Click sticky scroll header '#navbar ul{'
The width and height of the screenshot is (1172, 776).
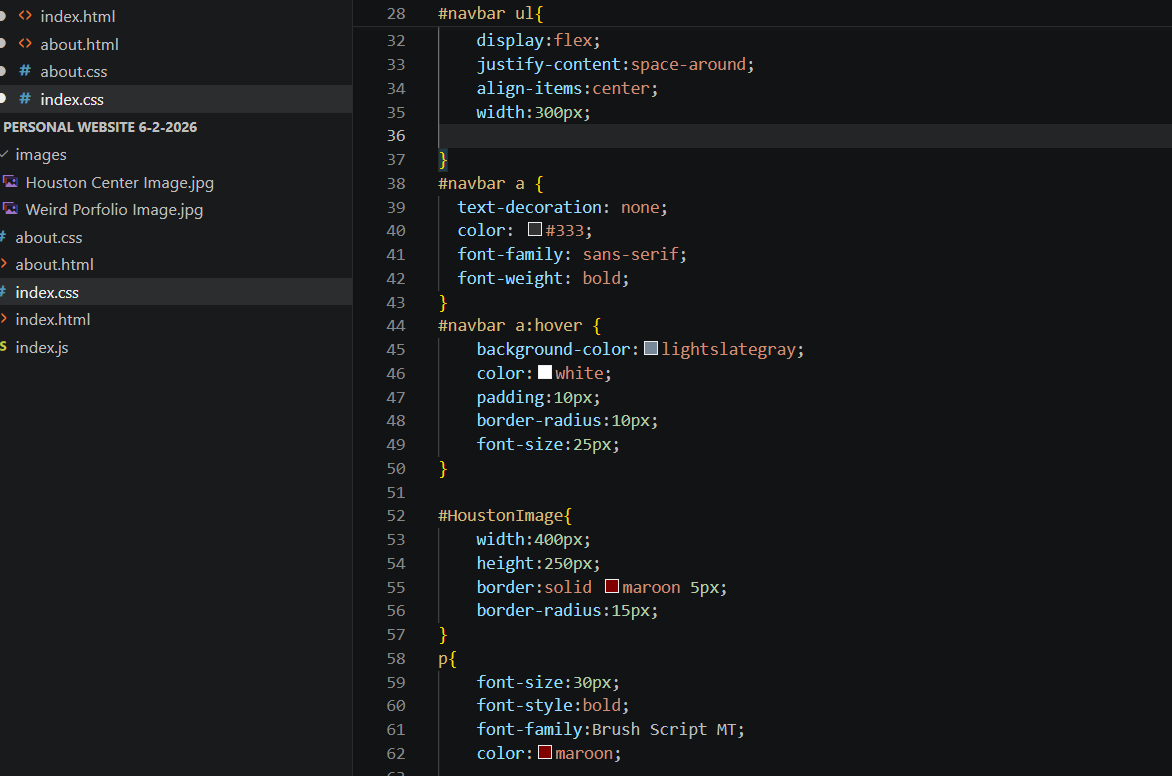[491, 13]
